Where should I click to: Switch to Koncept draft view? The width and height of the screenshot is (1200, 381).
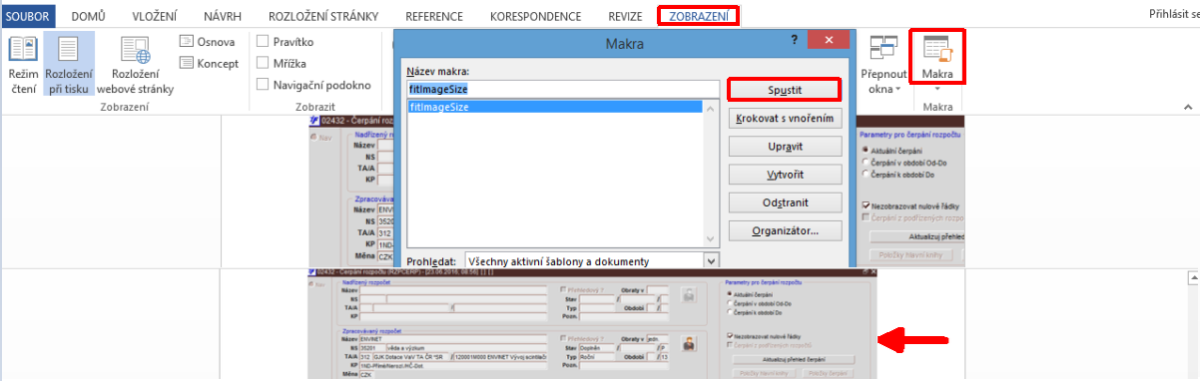[210, 63]
